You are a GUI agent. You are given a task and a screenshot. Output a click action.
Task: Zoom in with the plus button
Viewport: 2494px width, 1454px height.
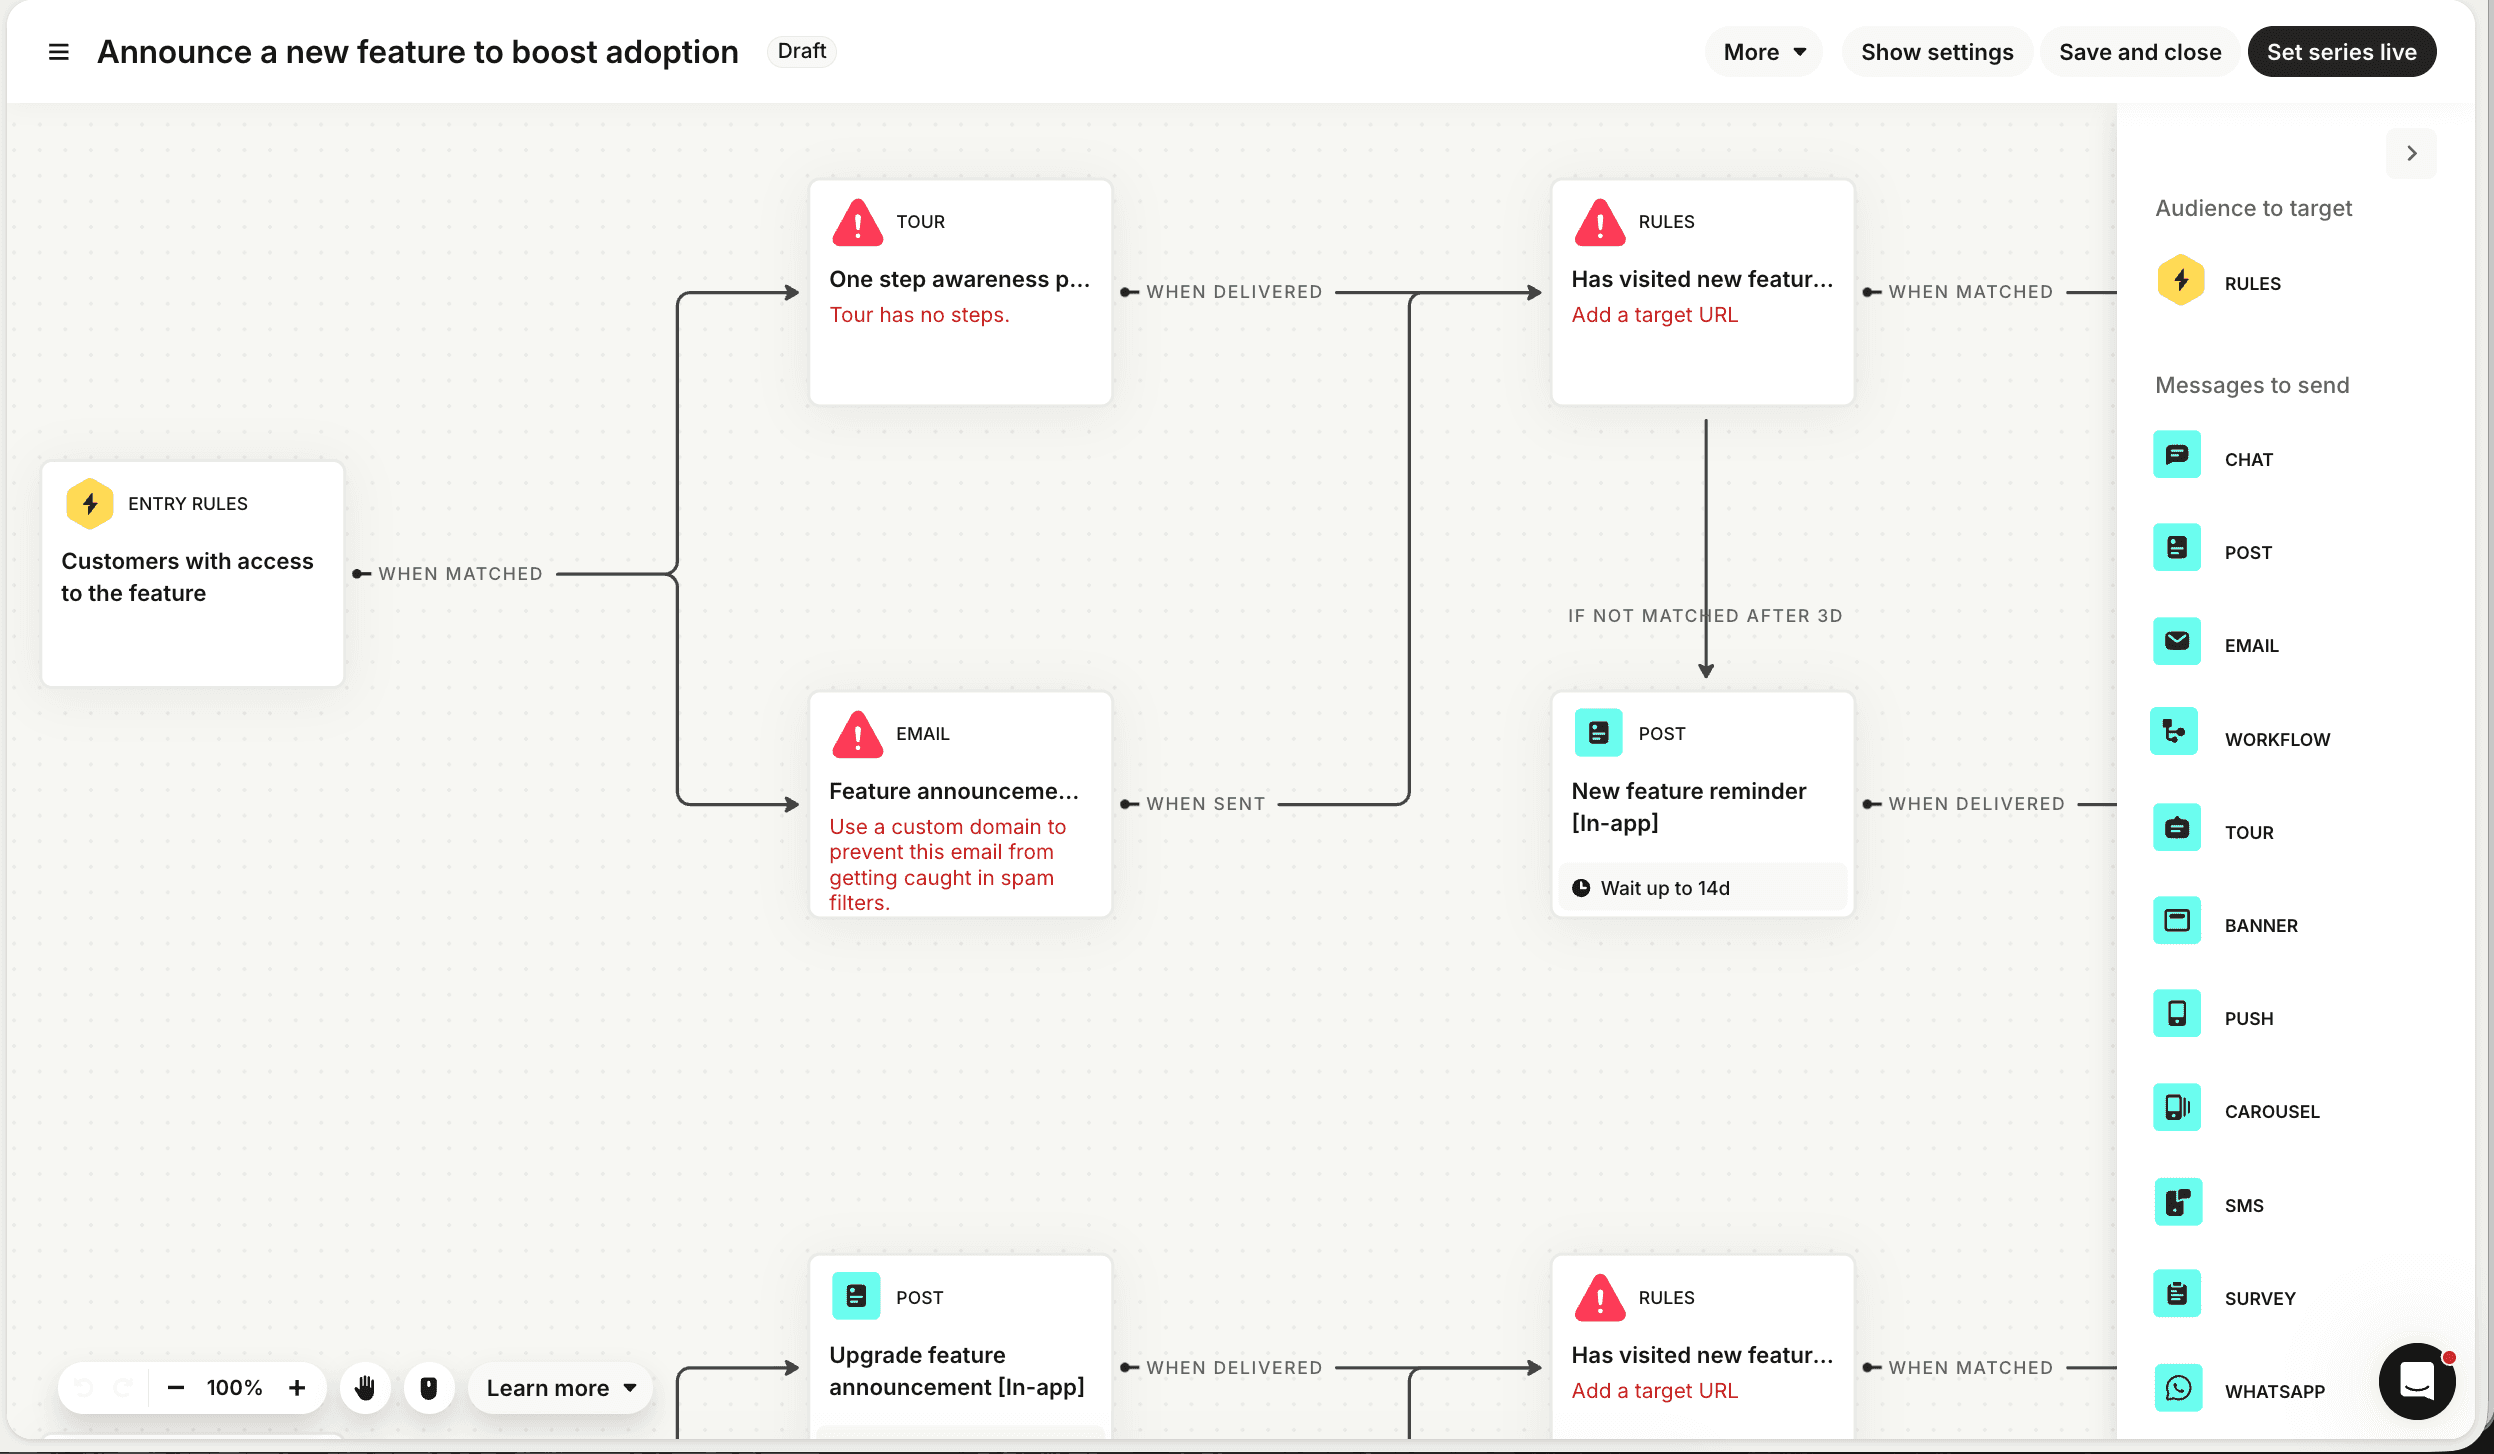coord(297,1388)
